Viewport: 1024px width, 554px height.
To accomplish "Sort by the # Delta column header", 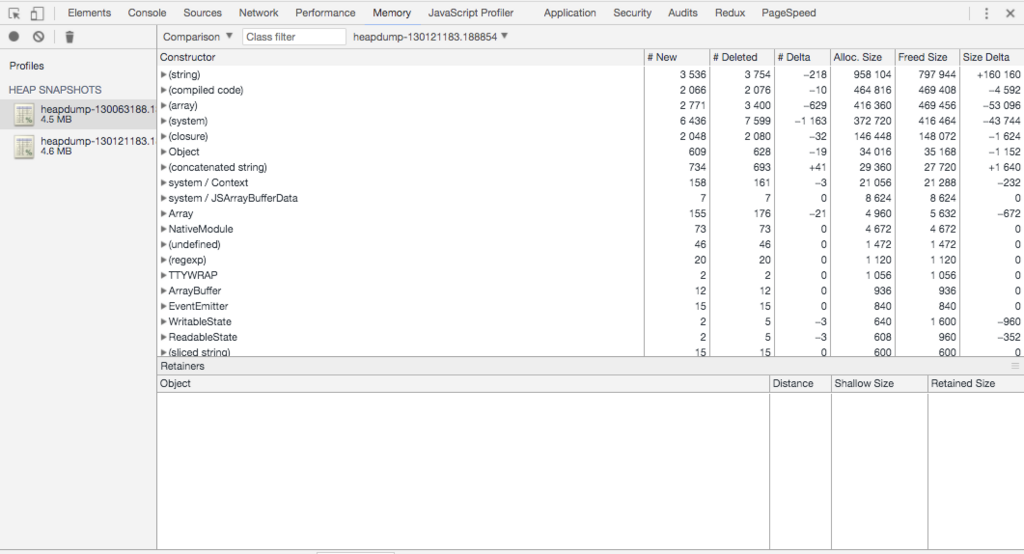I will pos(803,57).
